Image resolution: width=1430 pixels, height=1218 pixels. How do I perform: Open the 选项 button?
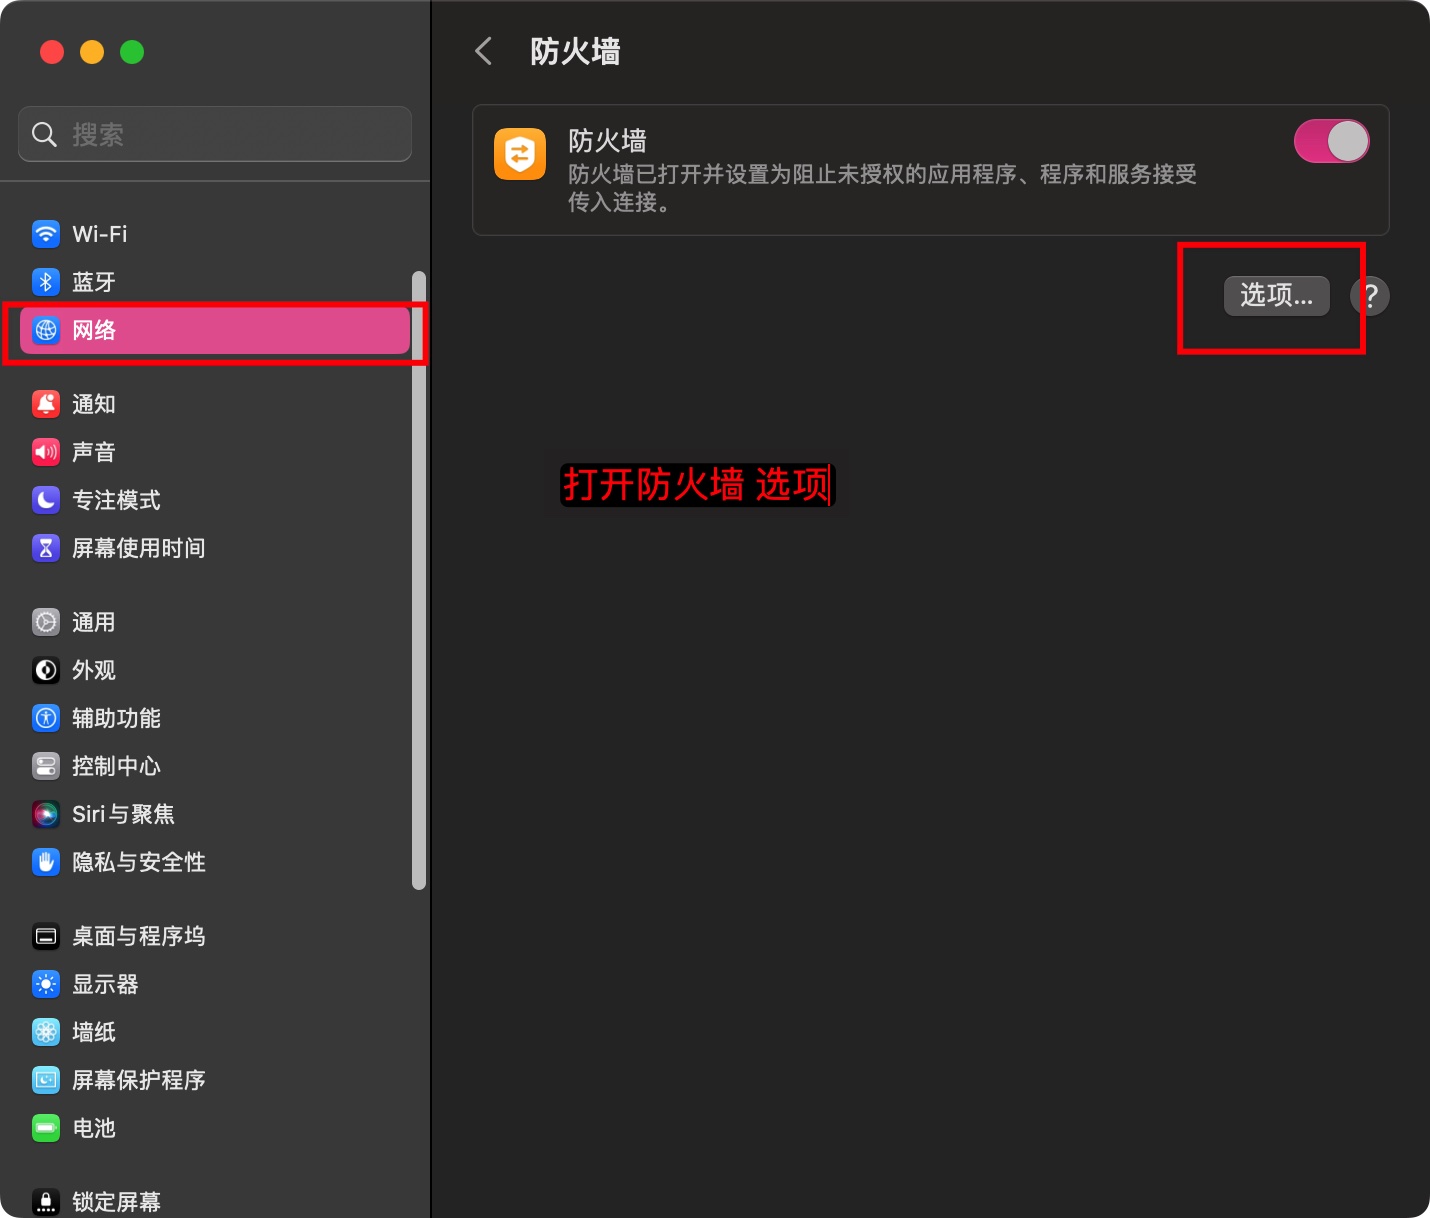click(1276, 296)
